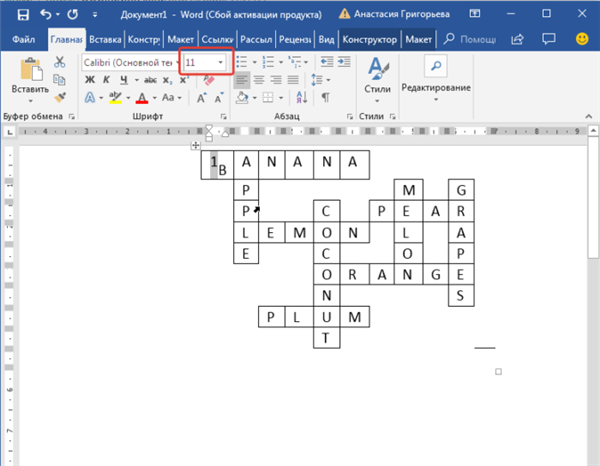Open the Редактирование menu button
The width and height of the screenshot is (600, 466).
[x=436, y=79]
